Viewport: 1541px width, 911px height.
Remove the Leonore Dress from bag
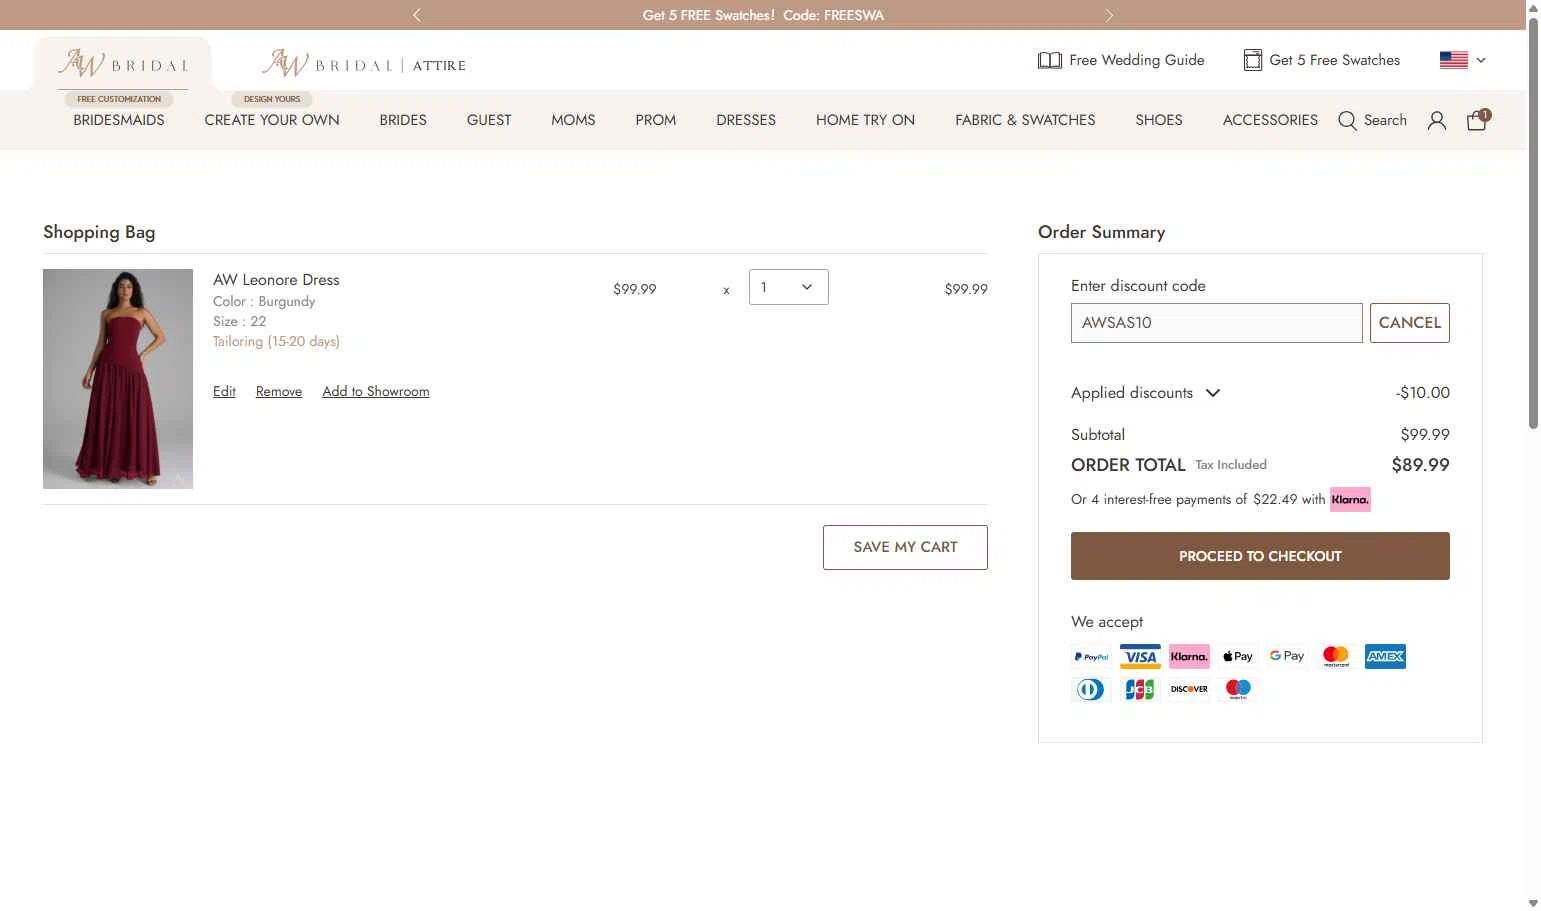(279, 391)
